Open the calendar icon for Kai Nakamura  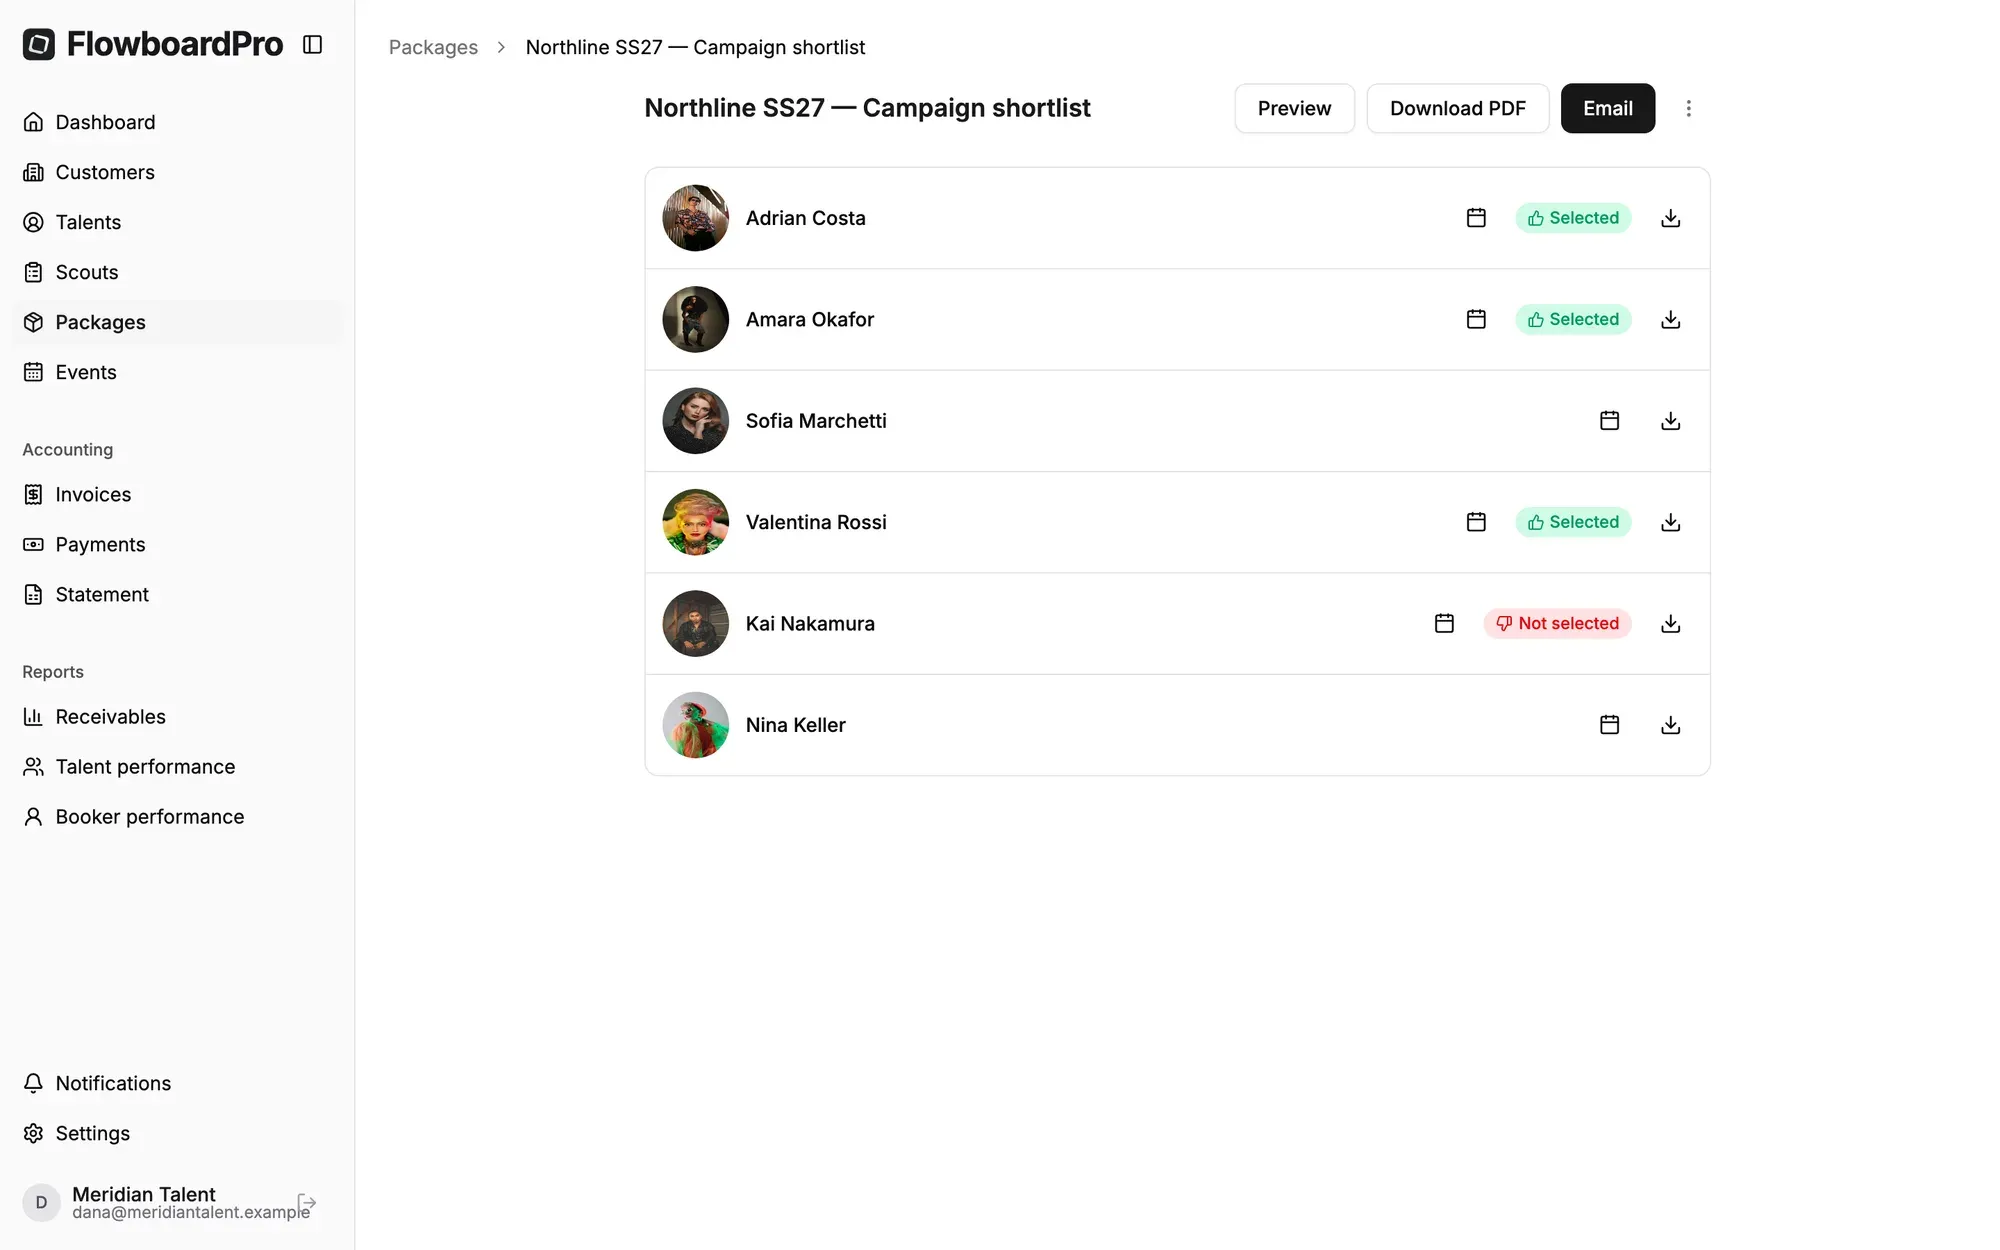[1444, 623]
